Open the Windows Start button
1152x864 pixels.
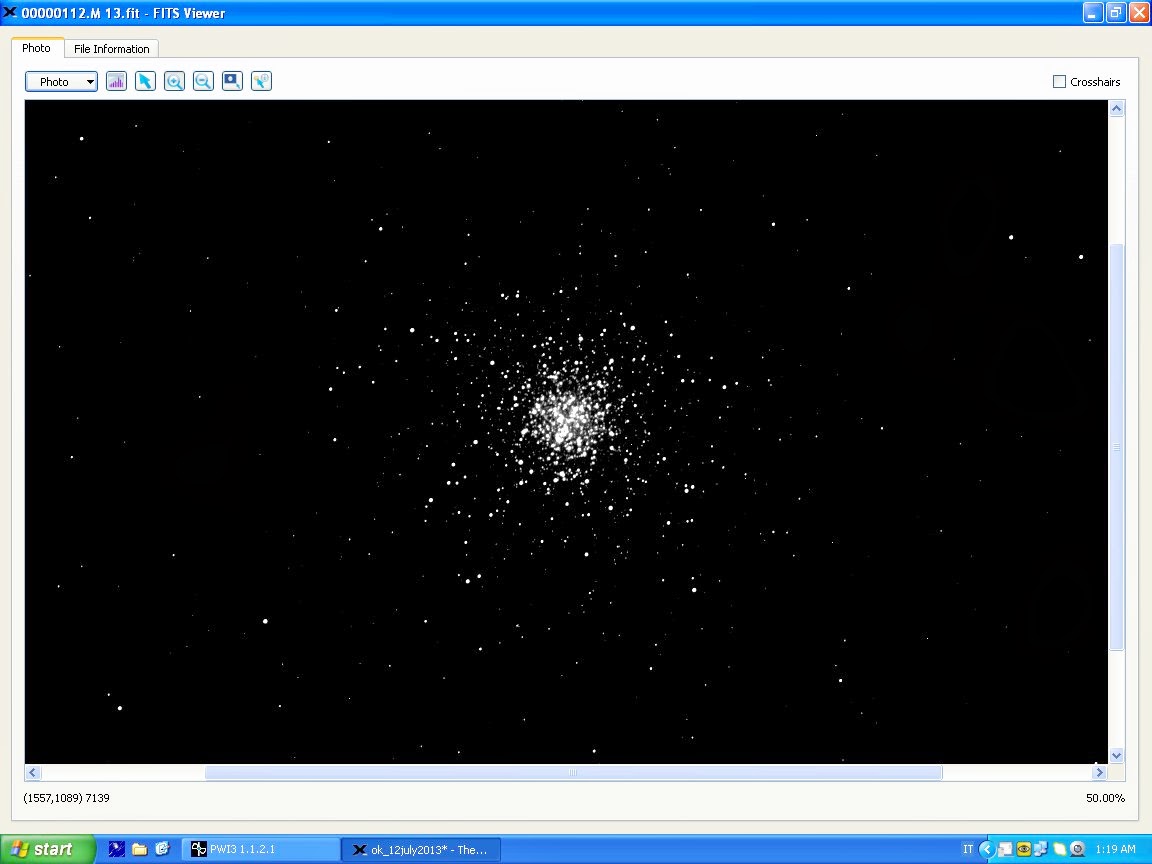point(48,849)
